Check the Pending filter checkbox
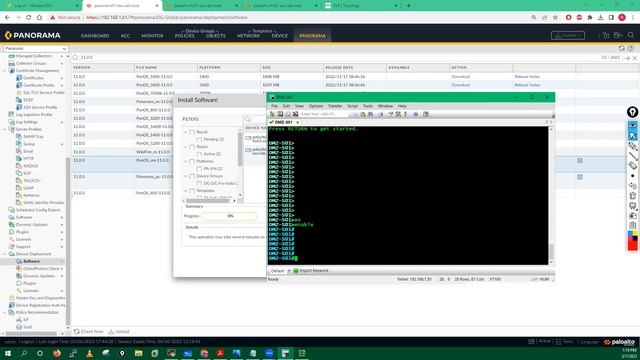Image resolution: width=640 pixels, height=360 pixels. [199, 140]
